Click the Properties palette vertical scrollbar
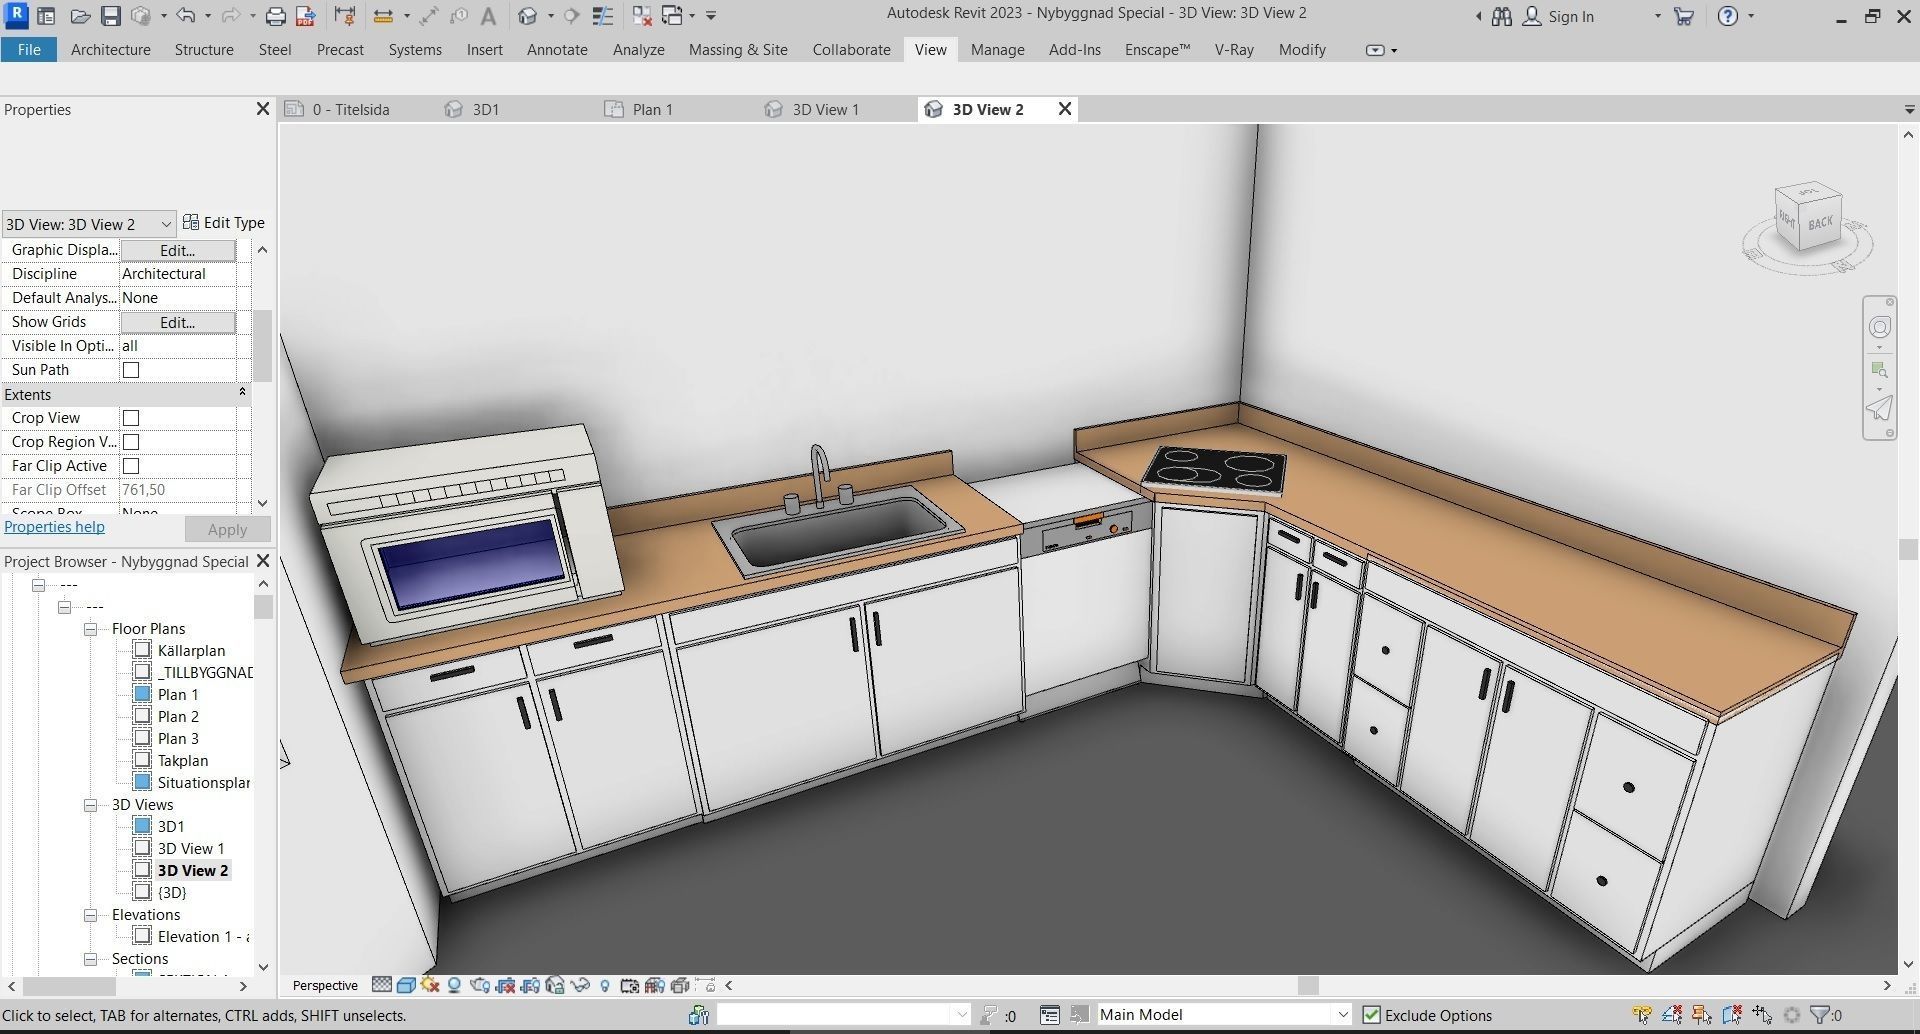 click(262, 345)
